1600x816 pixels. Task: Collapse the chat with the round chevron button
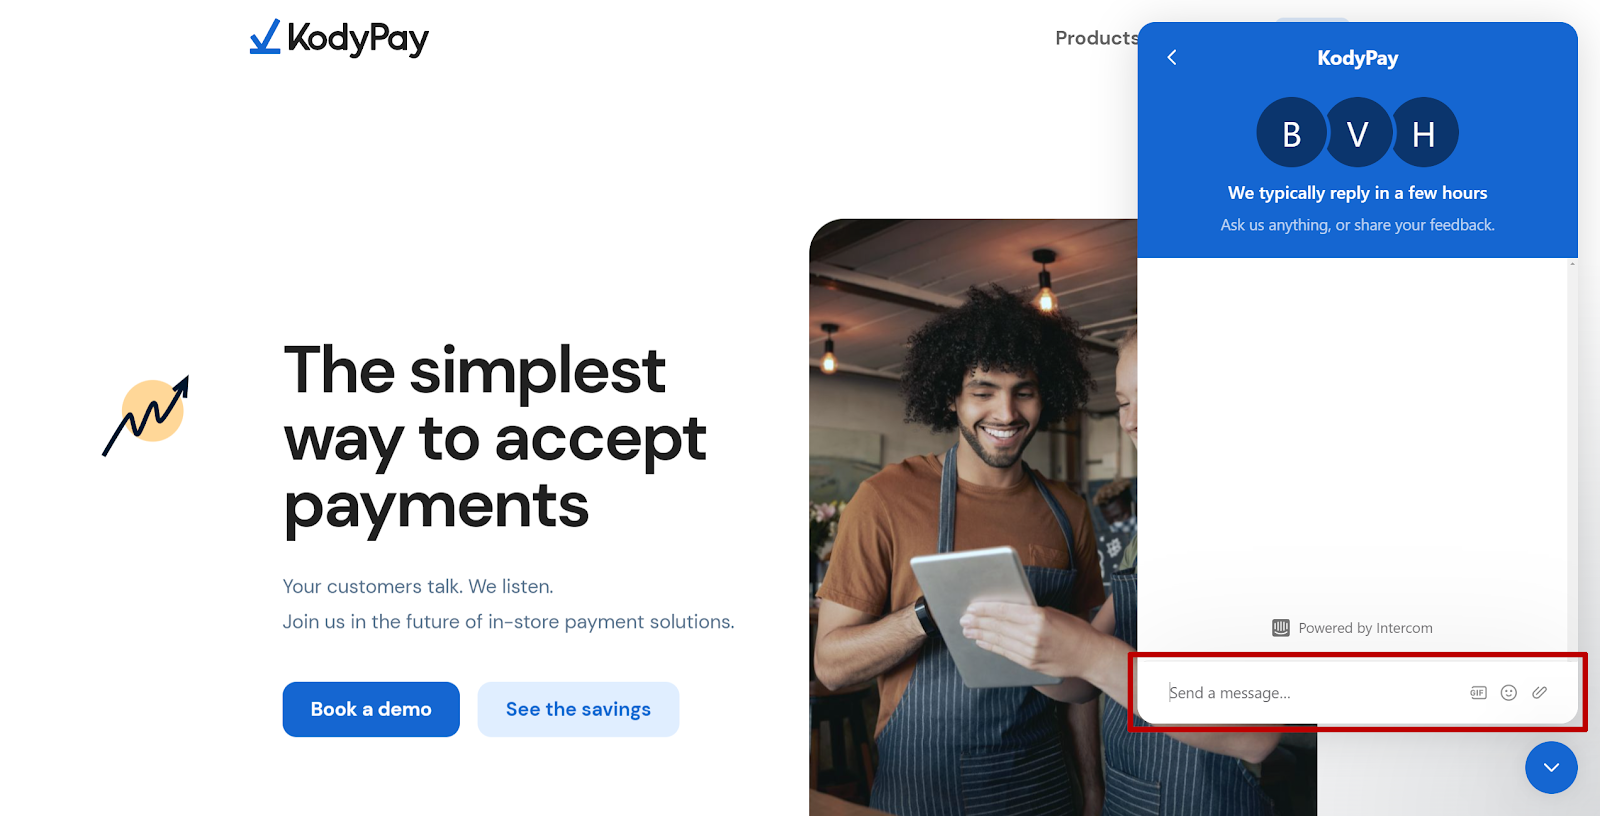[1551, 768]
